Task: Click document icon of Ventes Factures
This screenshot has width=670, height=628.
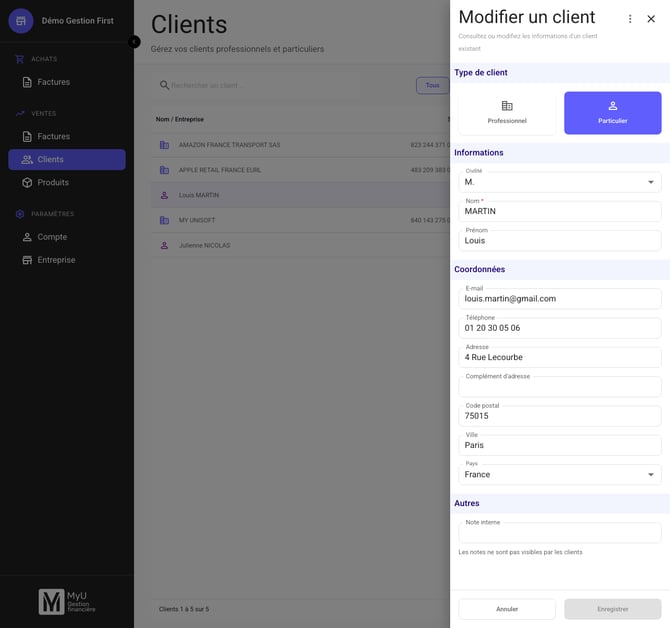Action: [27, 137]
